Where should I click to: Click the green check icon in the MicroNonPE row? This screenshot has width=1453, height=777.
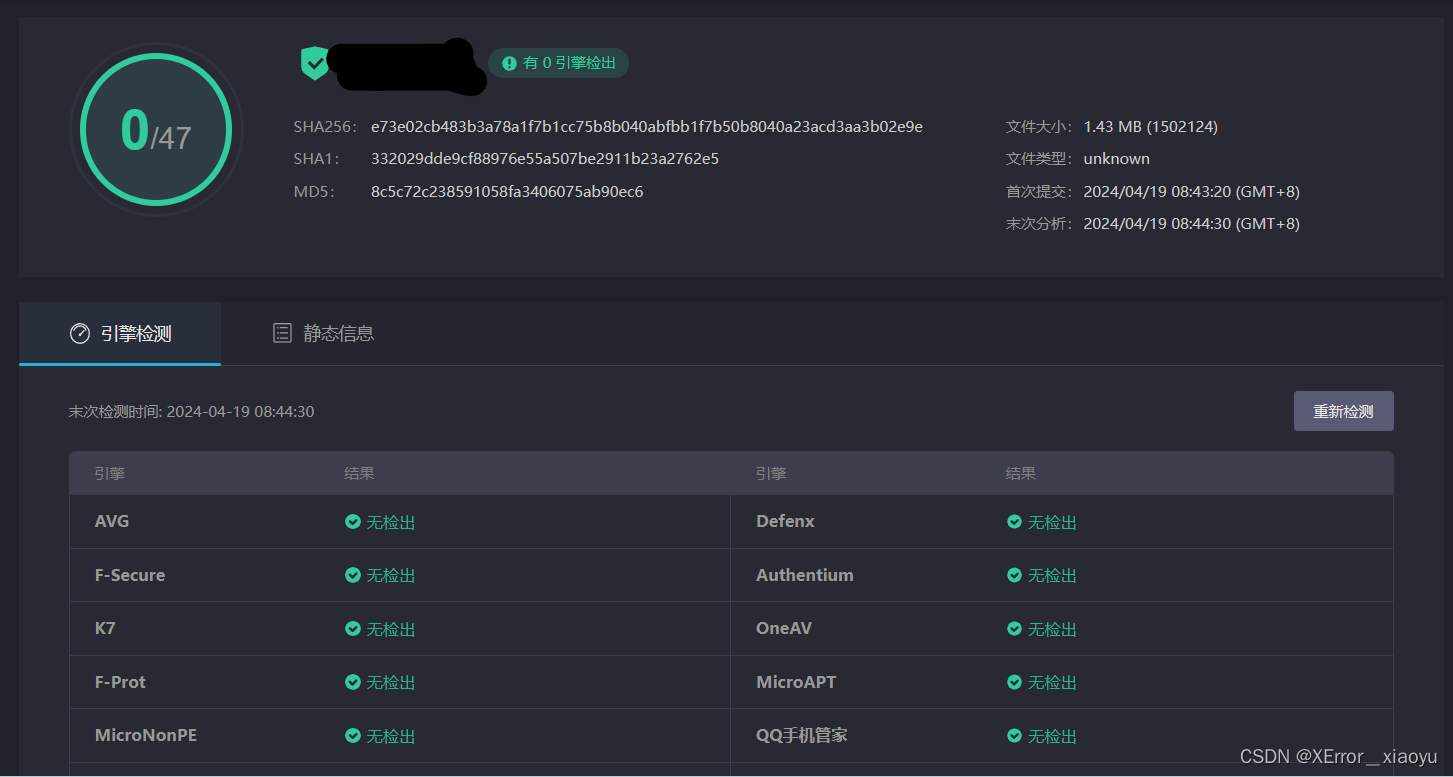coord(352,736)
